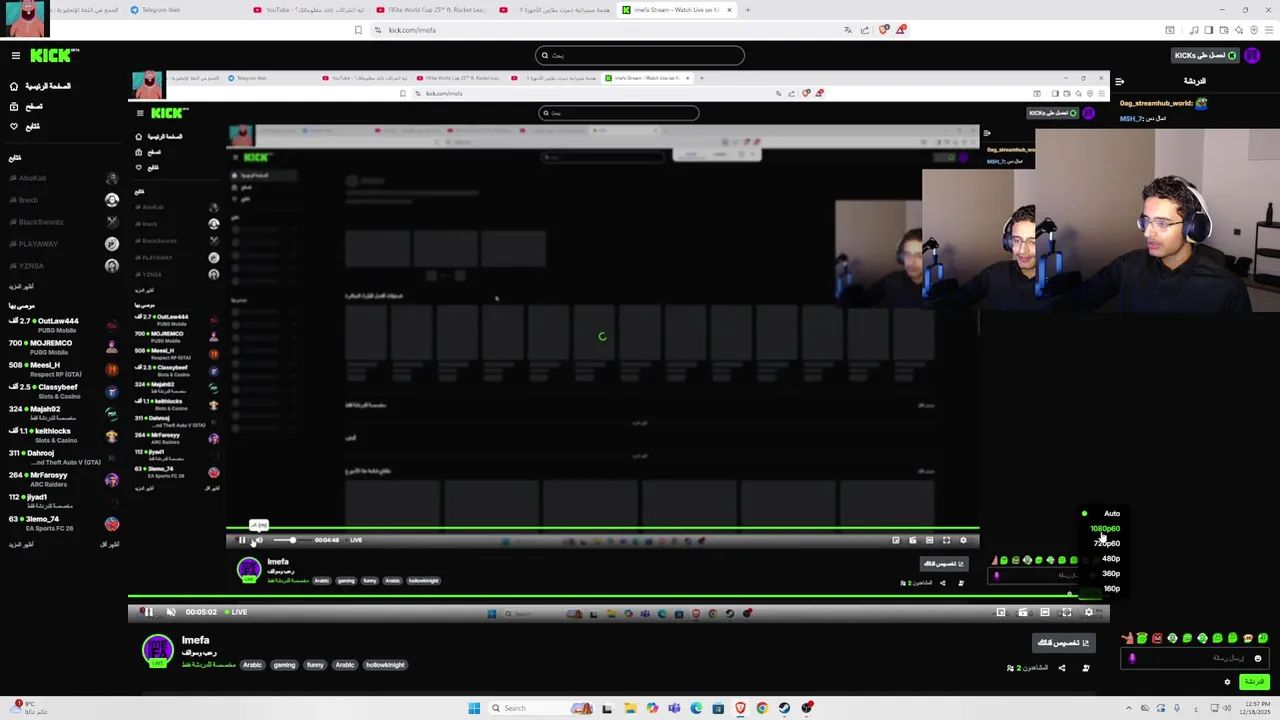
Task: Open Following (heart) in the main sidebar
Action: [x=25, y=126]
